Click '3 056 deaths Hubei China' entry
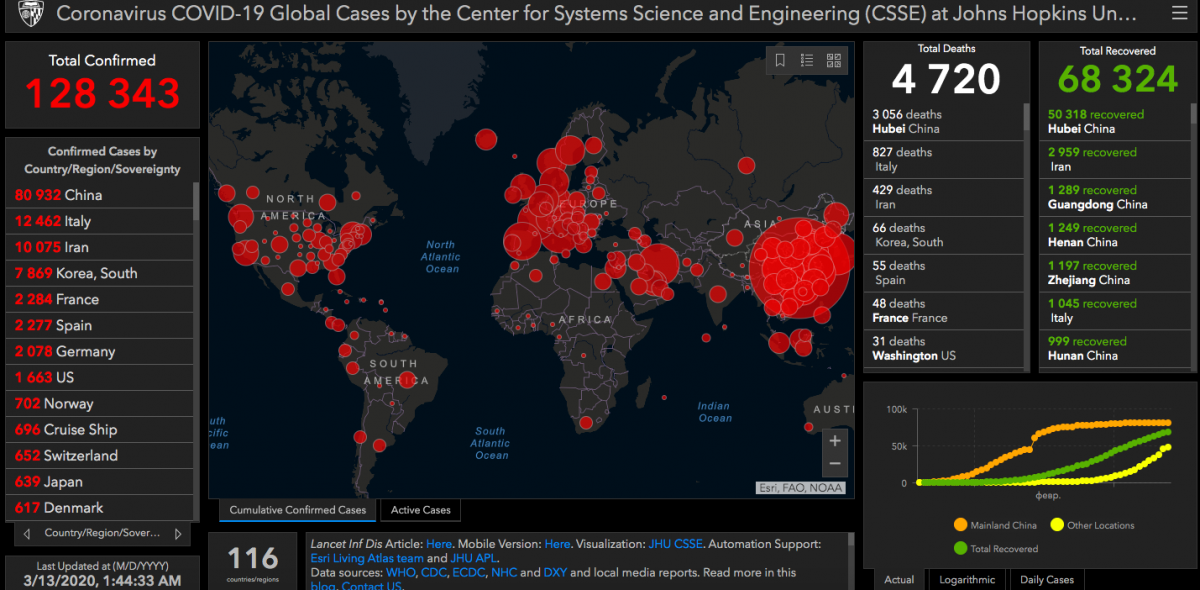 [x=942, y=121]
